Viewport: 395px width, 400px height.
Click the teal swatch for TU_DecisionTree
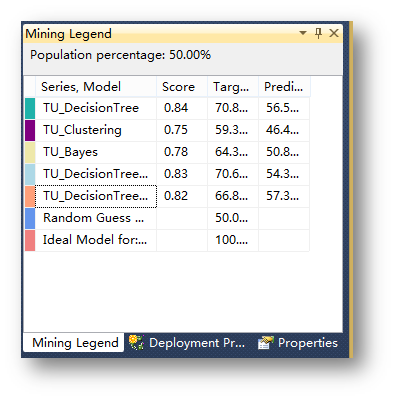point(30,108)
